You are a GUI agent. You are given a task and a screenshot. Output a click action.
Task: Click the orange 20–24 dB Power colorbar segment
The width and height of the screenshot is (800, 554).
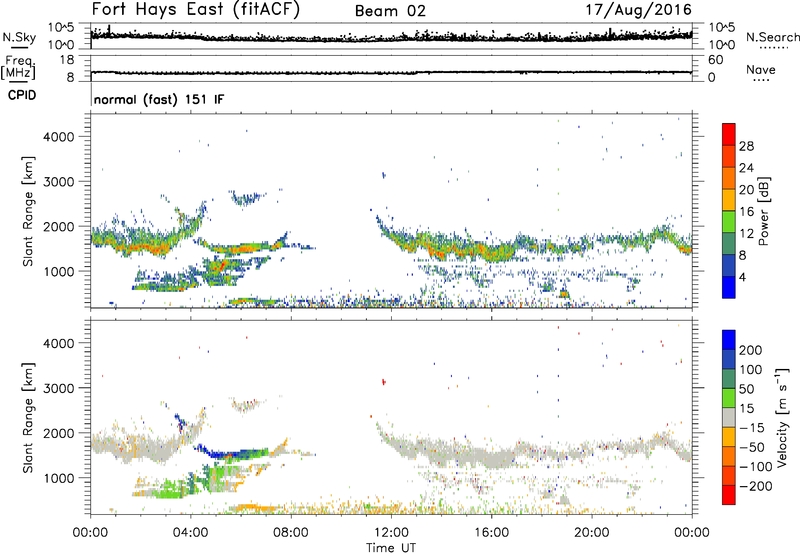(729, 178)
